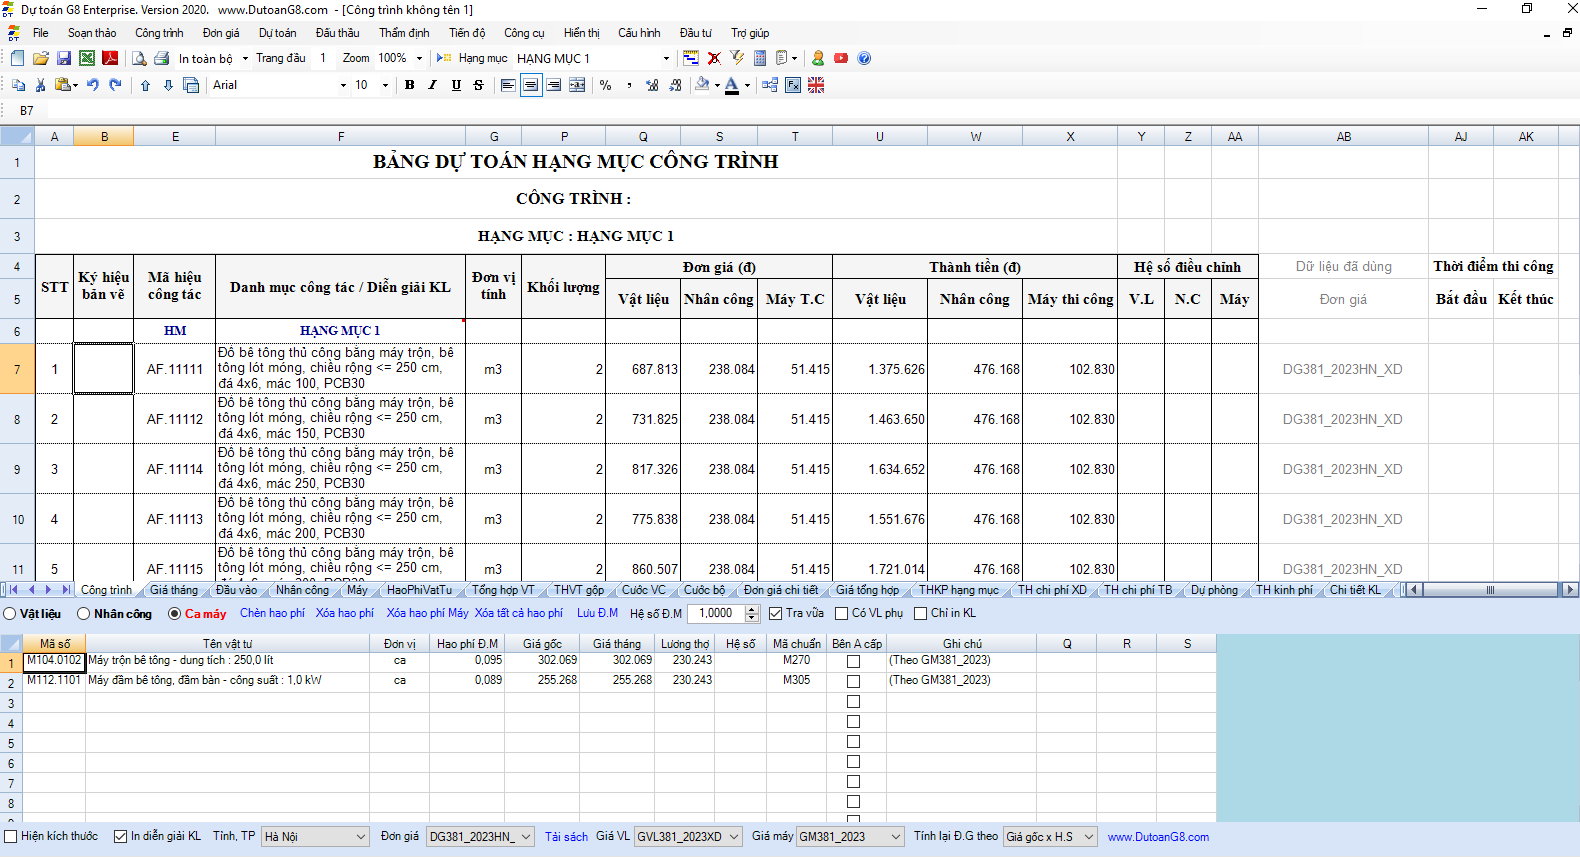Click the New document icon
1580x857 pixels.
pos(17,58)
